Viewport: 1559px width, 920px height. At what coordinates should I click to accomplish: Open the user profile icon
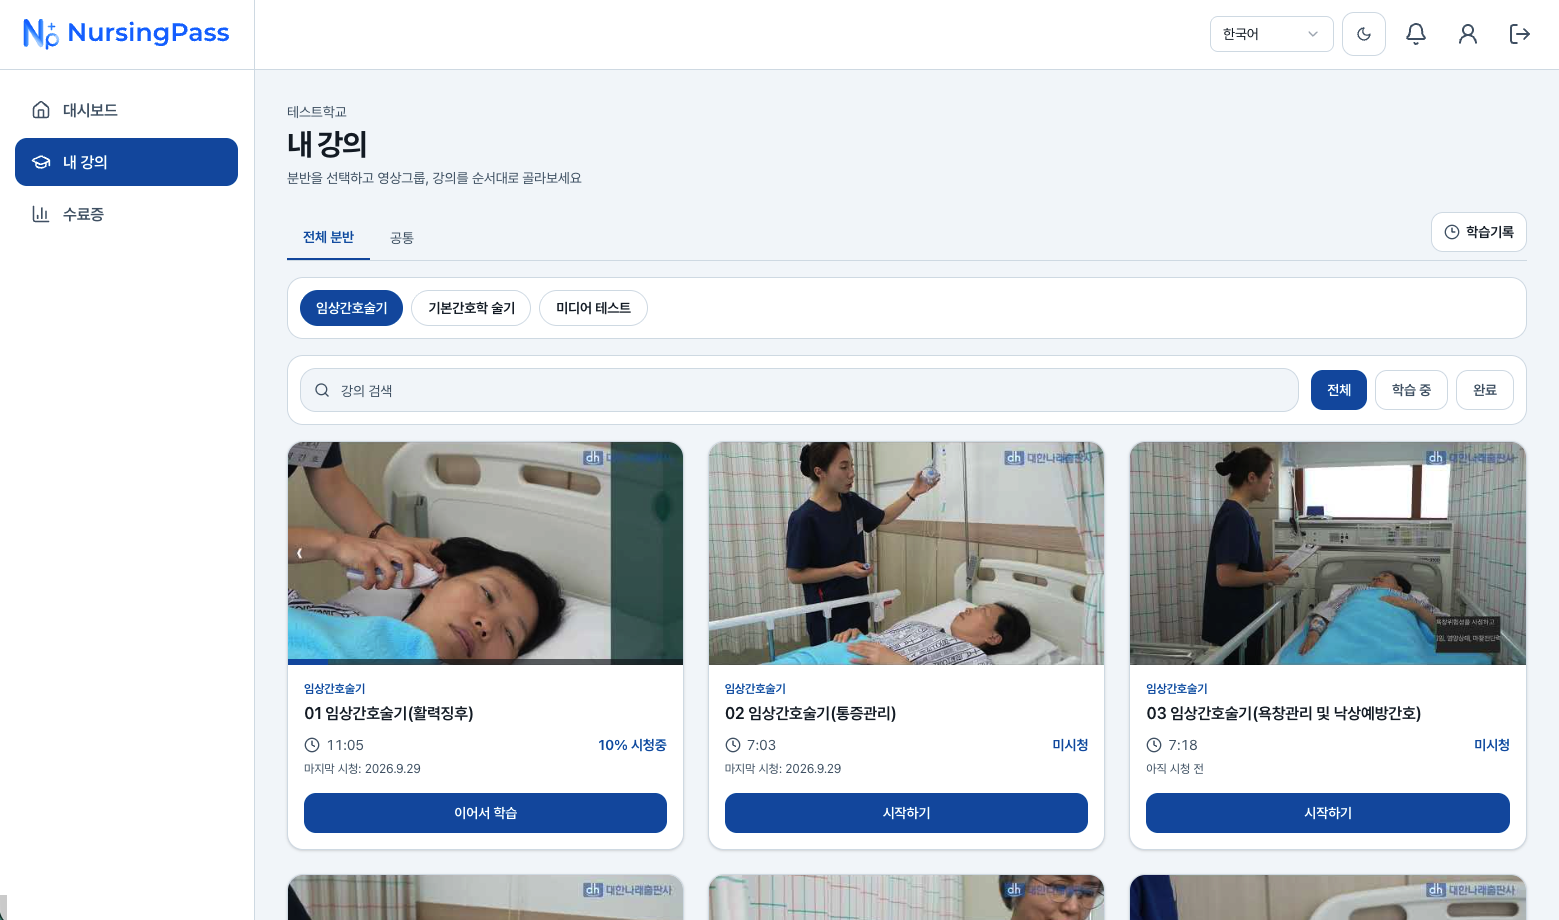click(1468, 34)
